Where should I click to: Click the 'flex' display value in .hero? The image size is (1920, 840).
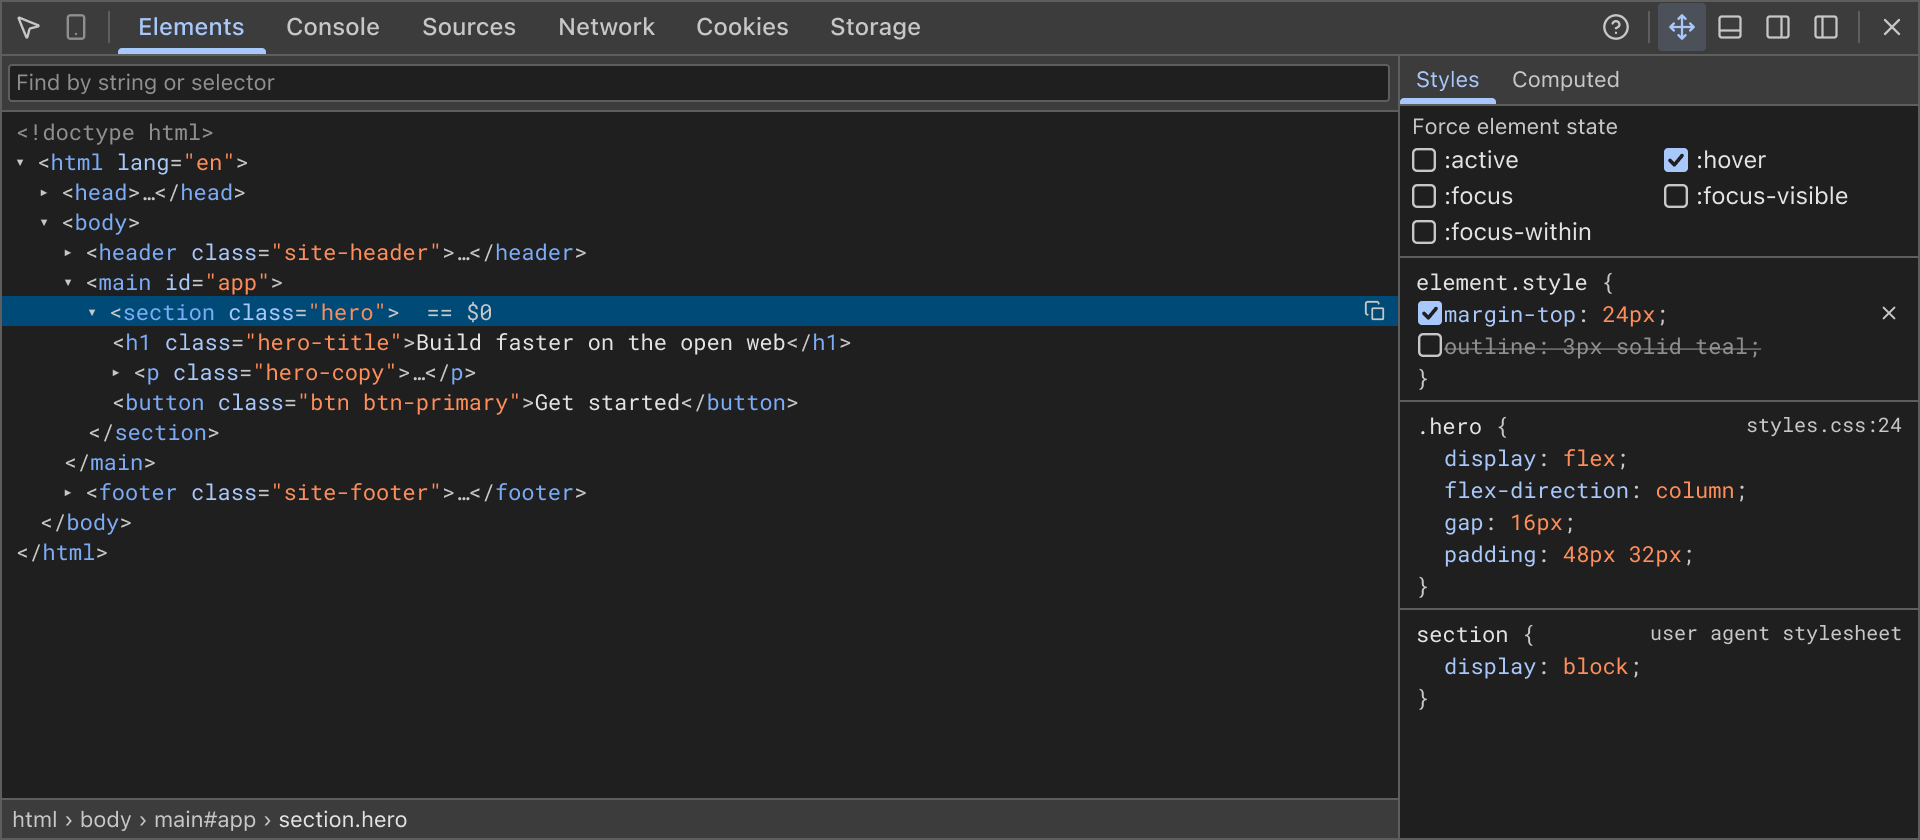1590,459
